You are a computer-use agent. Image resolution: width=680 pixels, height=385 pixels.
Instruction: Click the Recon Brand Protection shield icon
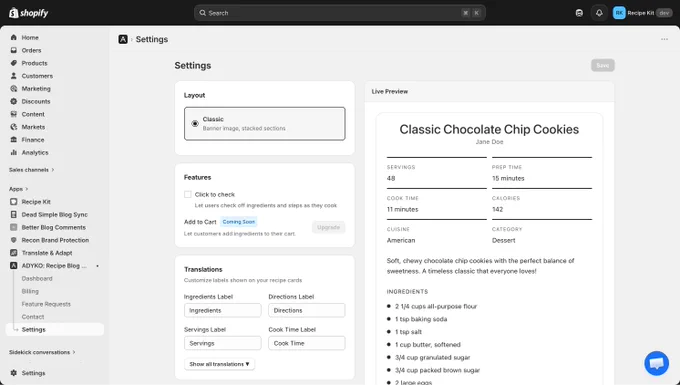tap(14, 240)
